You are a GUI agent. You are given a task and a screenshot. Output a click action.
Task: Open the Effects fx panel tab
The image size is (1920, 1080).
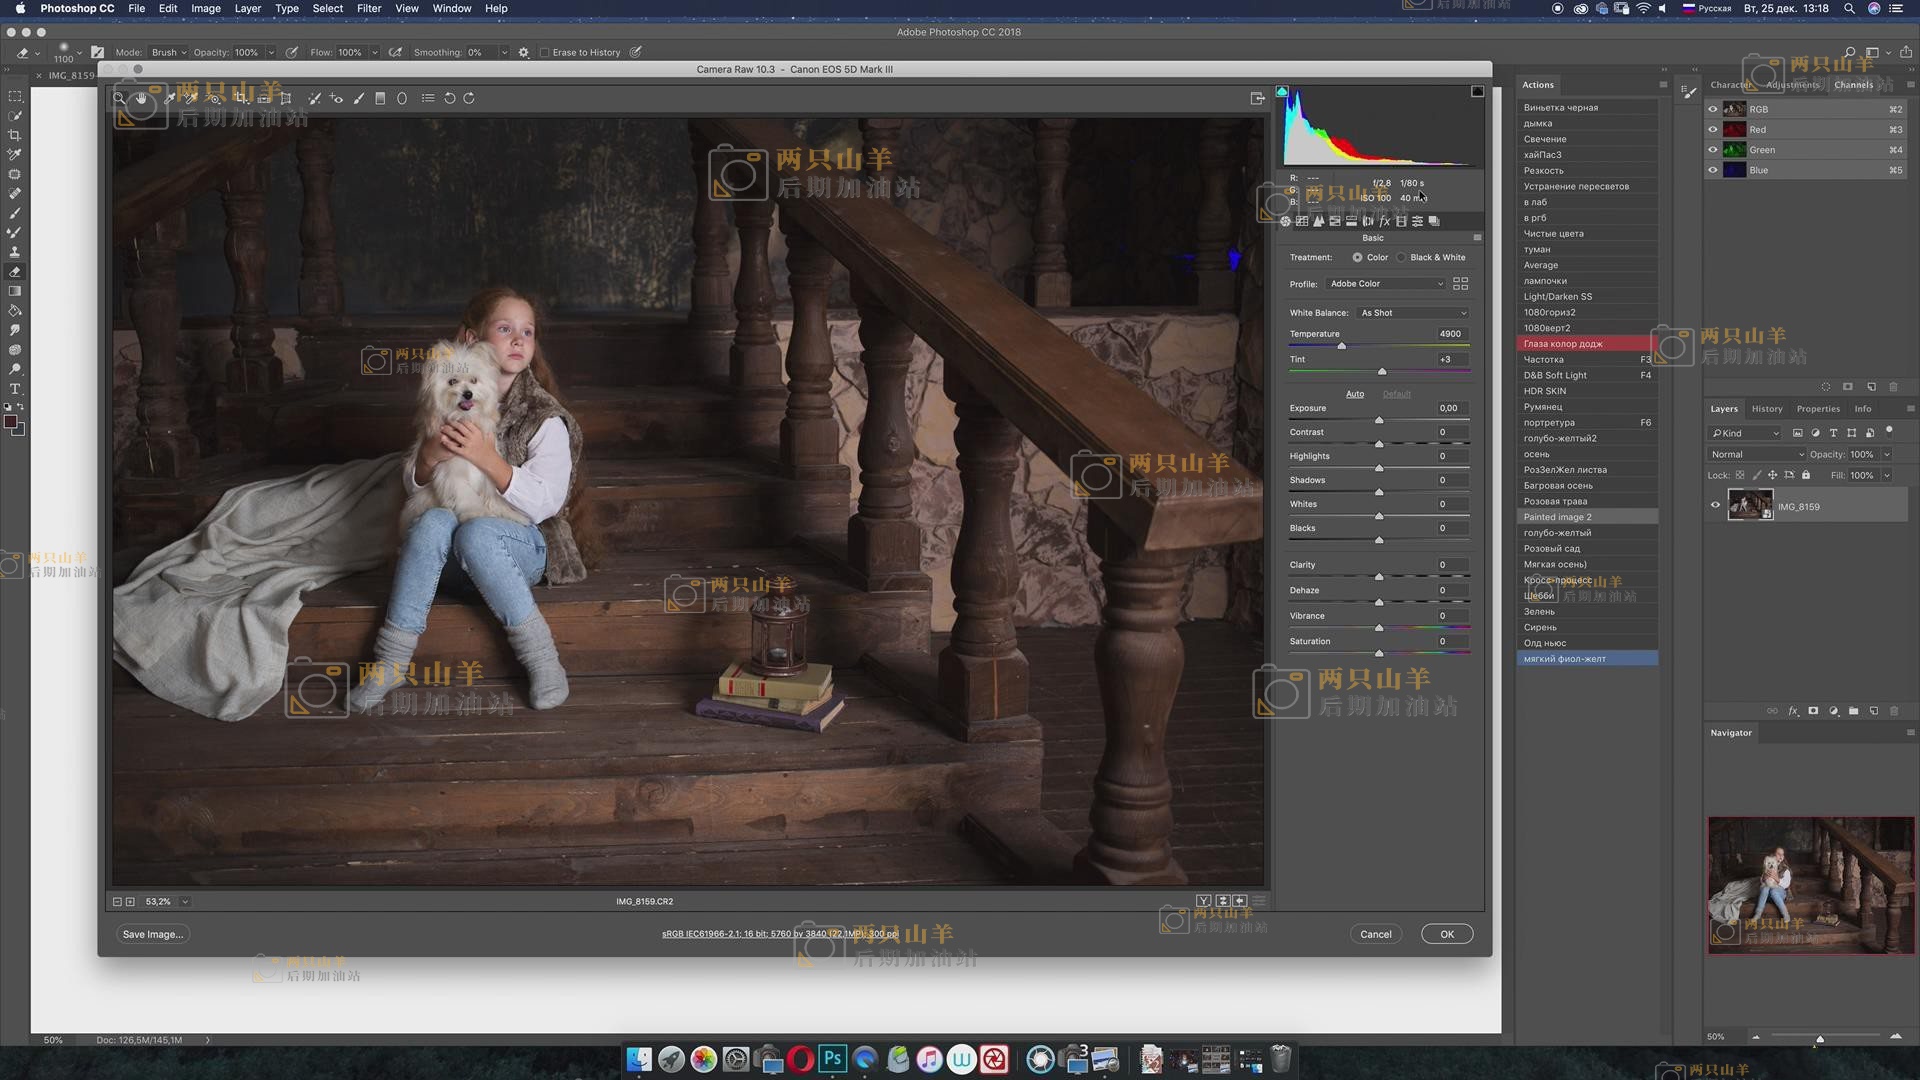(1385, 221)
